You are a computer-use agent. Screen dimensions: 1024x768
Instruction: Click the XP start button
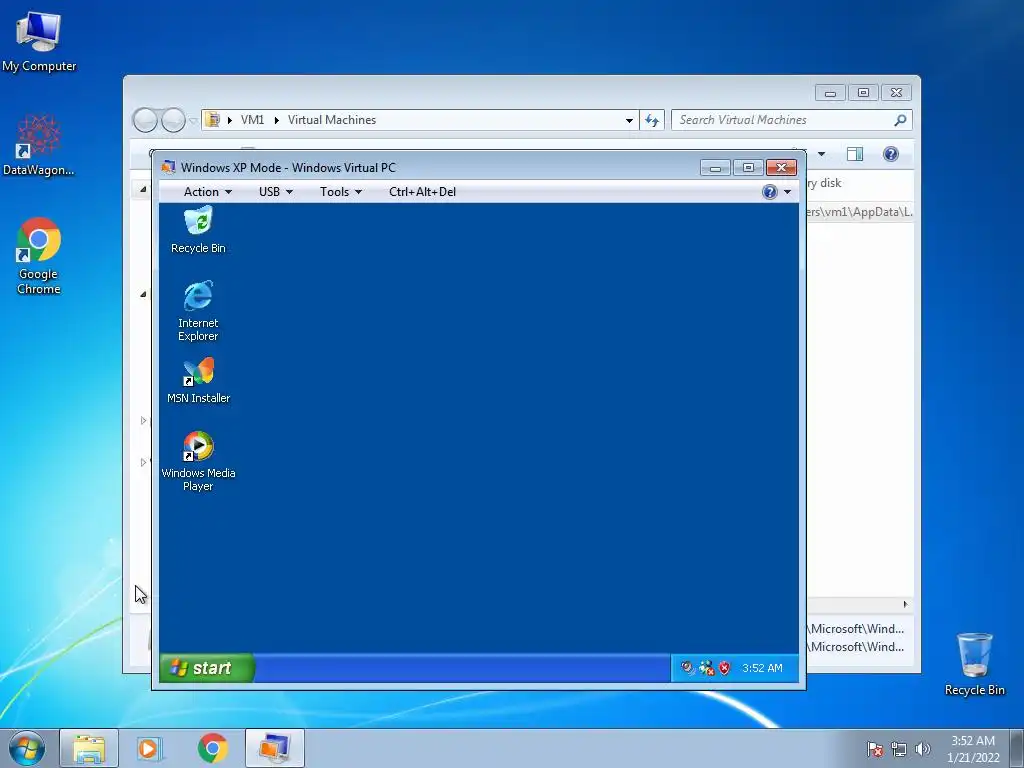206,667
